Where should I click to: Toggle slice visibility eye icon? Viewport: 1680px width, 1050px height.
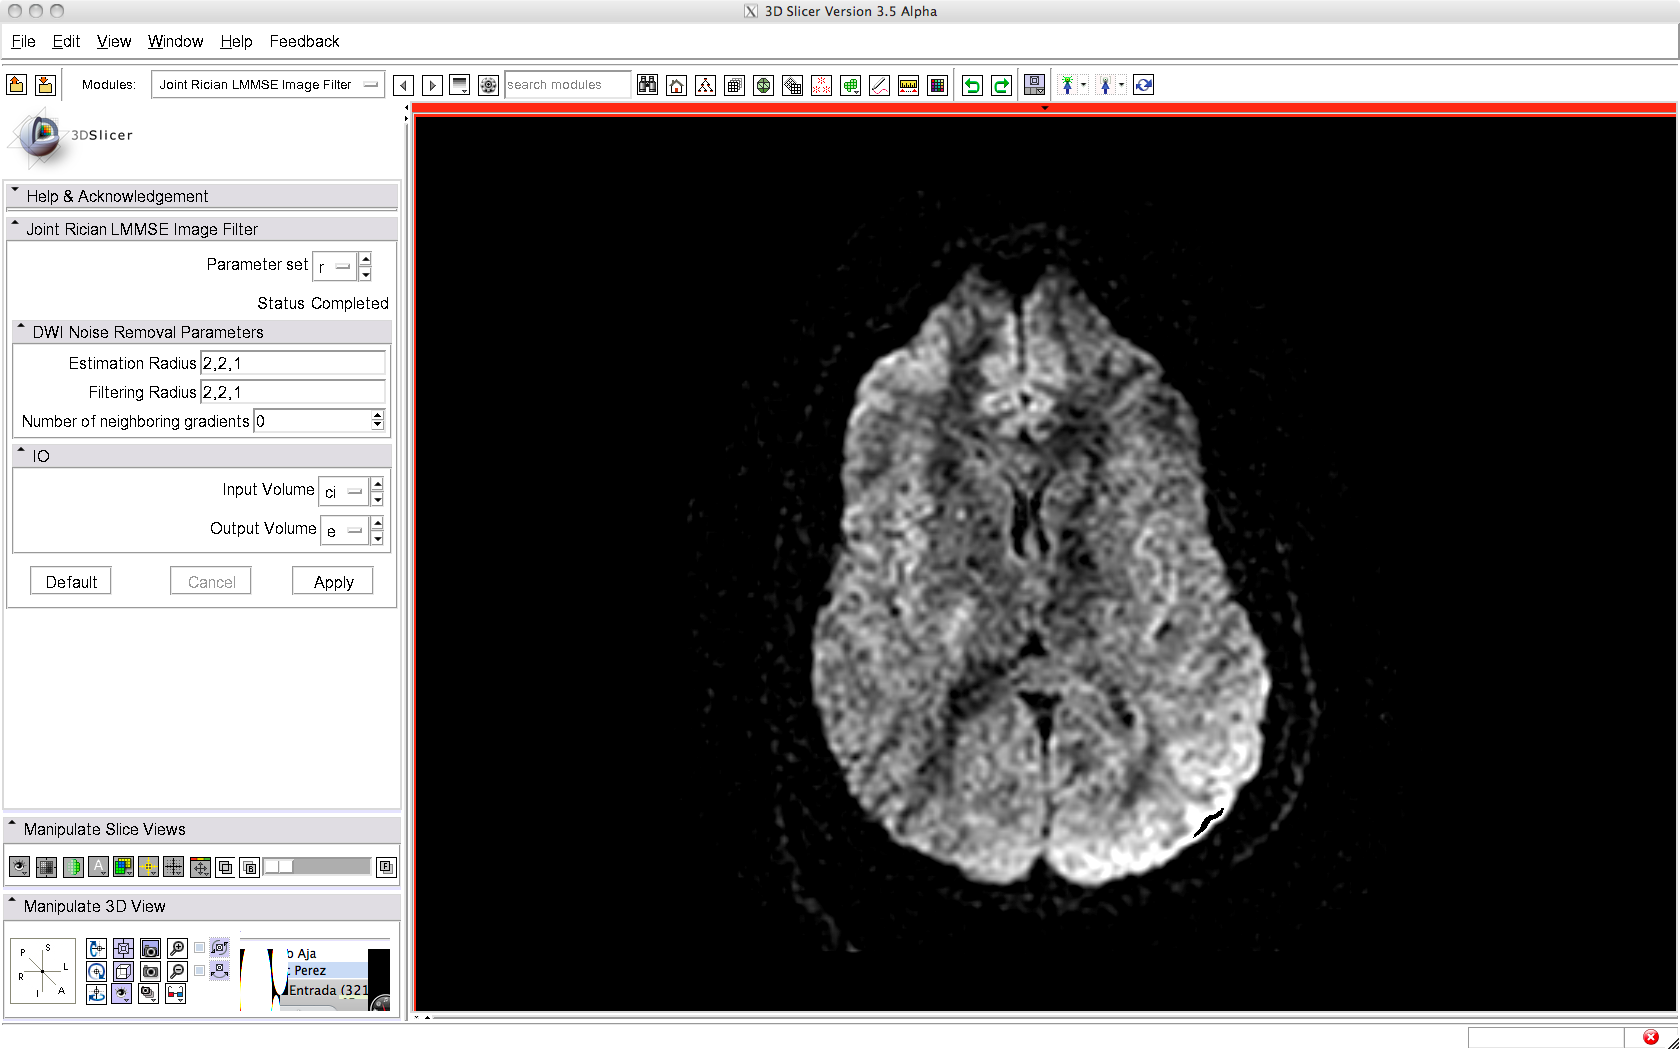19,867
